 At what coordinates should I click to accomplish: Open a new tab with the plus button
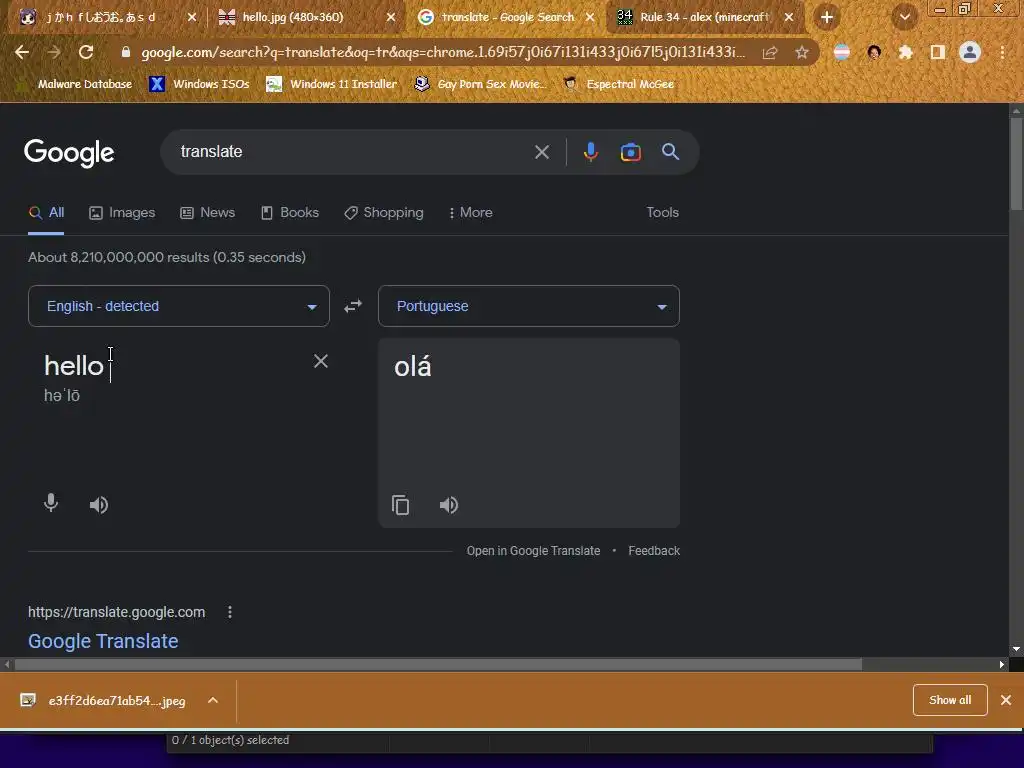(x=827, y=17)
